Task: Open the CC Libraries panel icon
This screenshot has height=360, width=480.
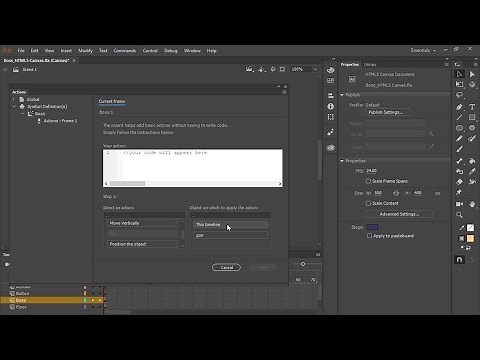Action: (x=330, y=147)
